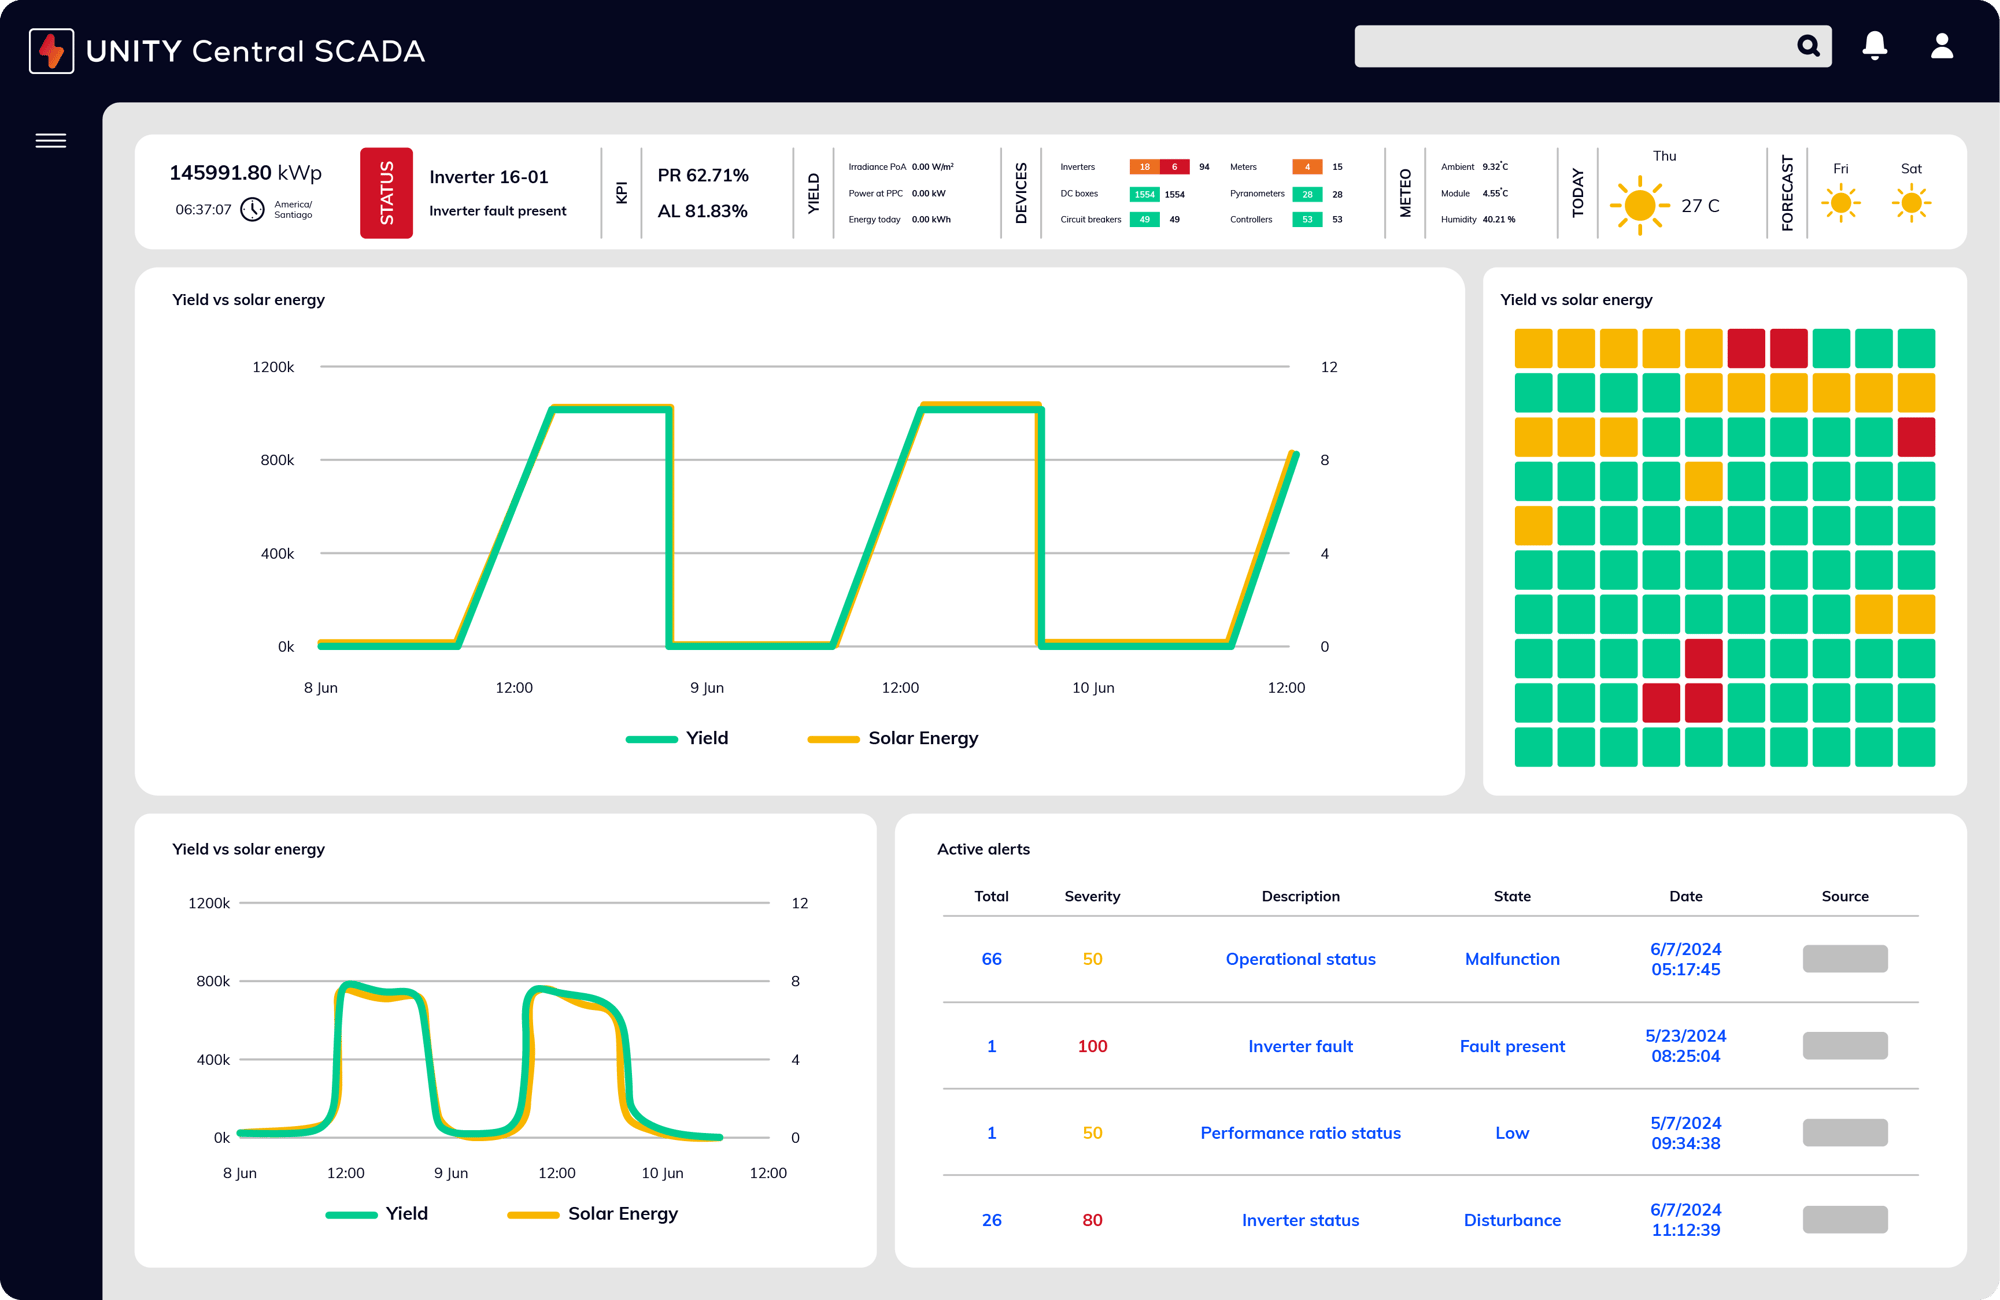
Task: Sort alerts by Total column
Action: [x=991, y=896]
